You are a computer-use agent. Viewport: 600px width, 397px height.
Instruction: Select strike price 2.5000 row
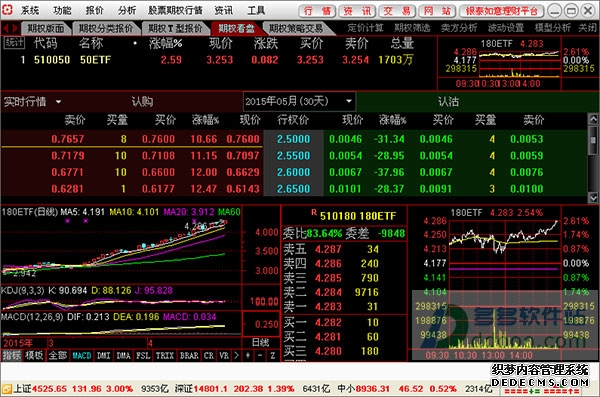coord(293,139)
